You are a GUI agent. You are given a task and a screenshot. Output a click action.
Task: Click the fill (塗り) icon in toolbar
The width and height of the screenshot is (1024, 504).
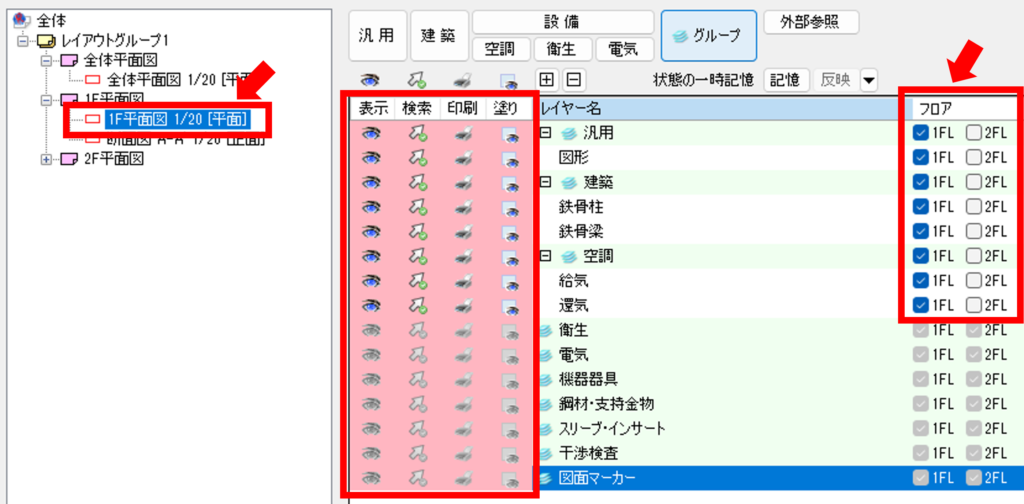click(508, 80)
